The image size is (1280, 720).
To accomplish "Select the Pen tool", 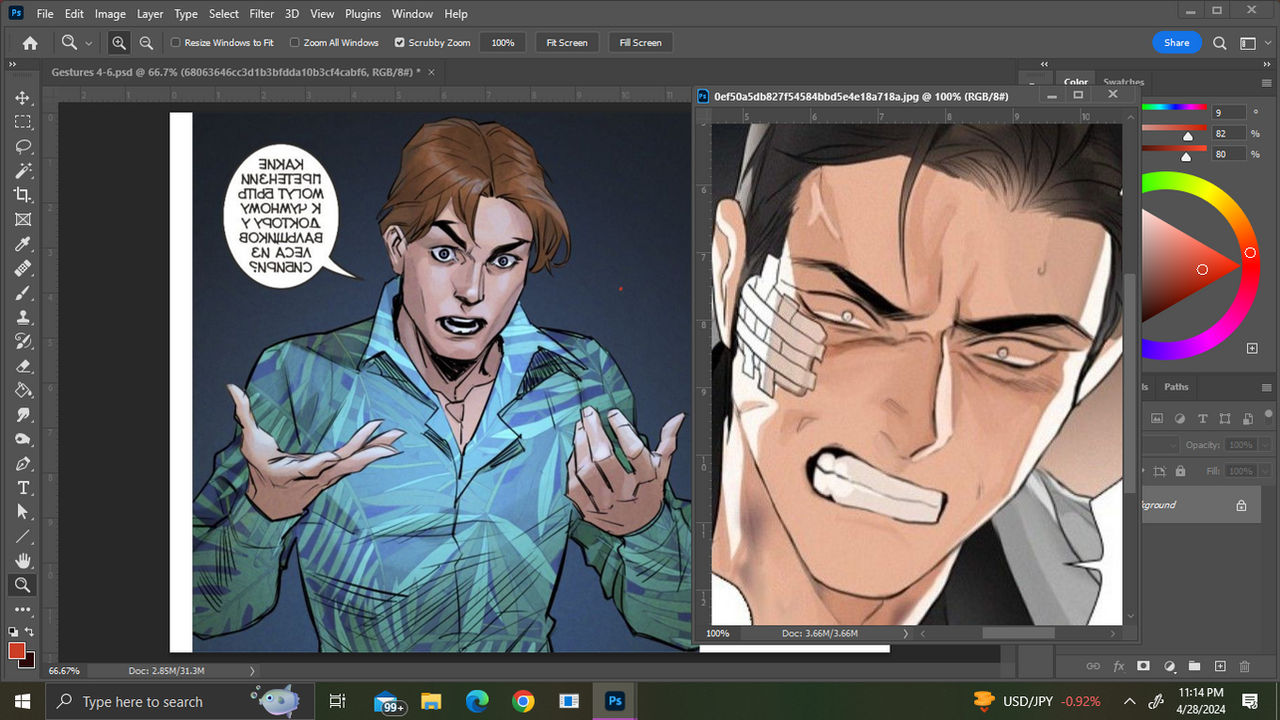I will click(23, 463).
